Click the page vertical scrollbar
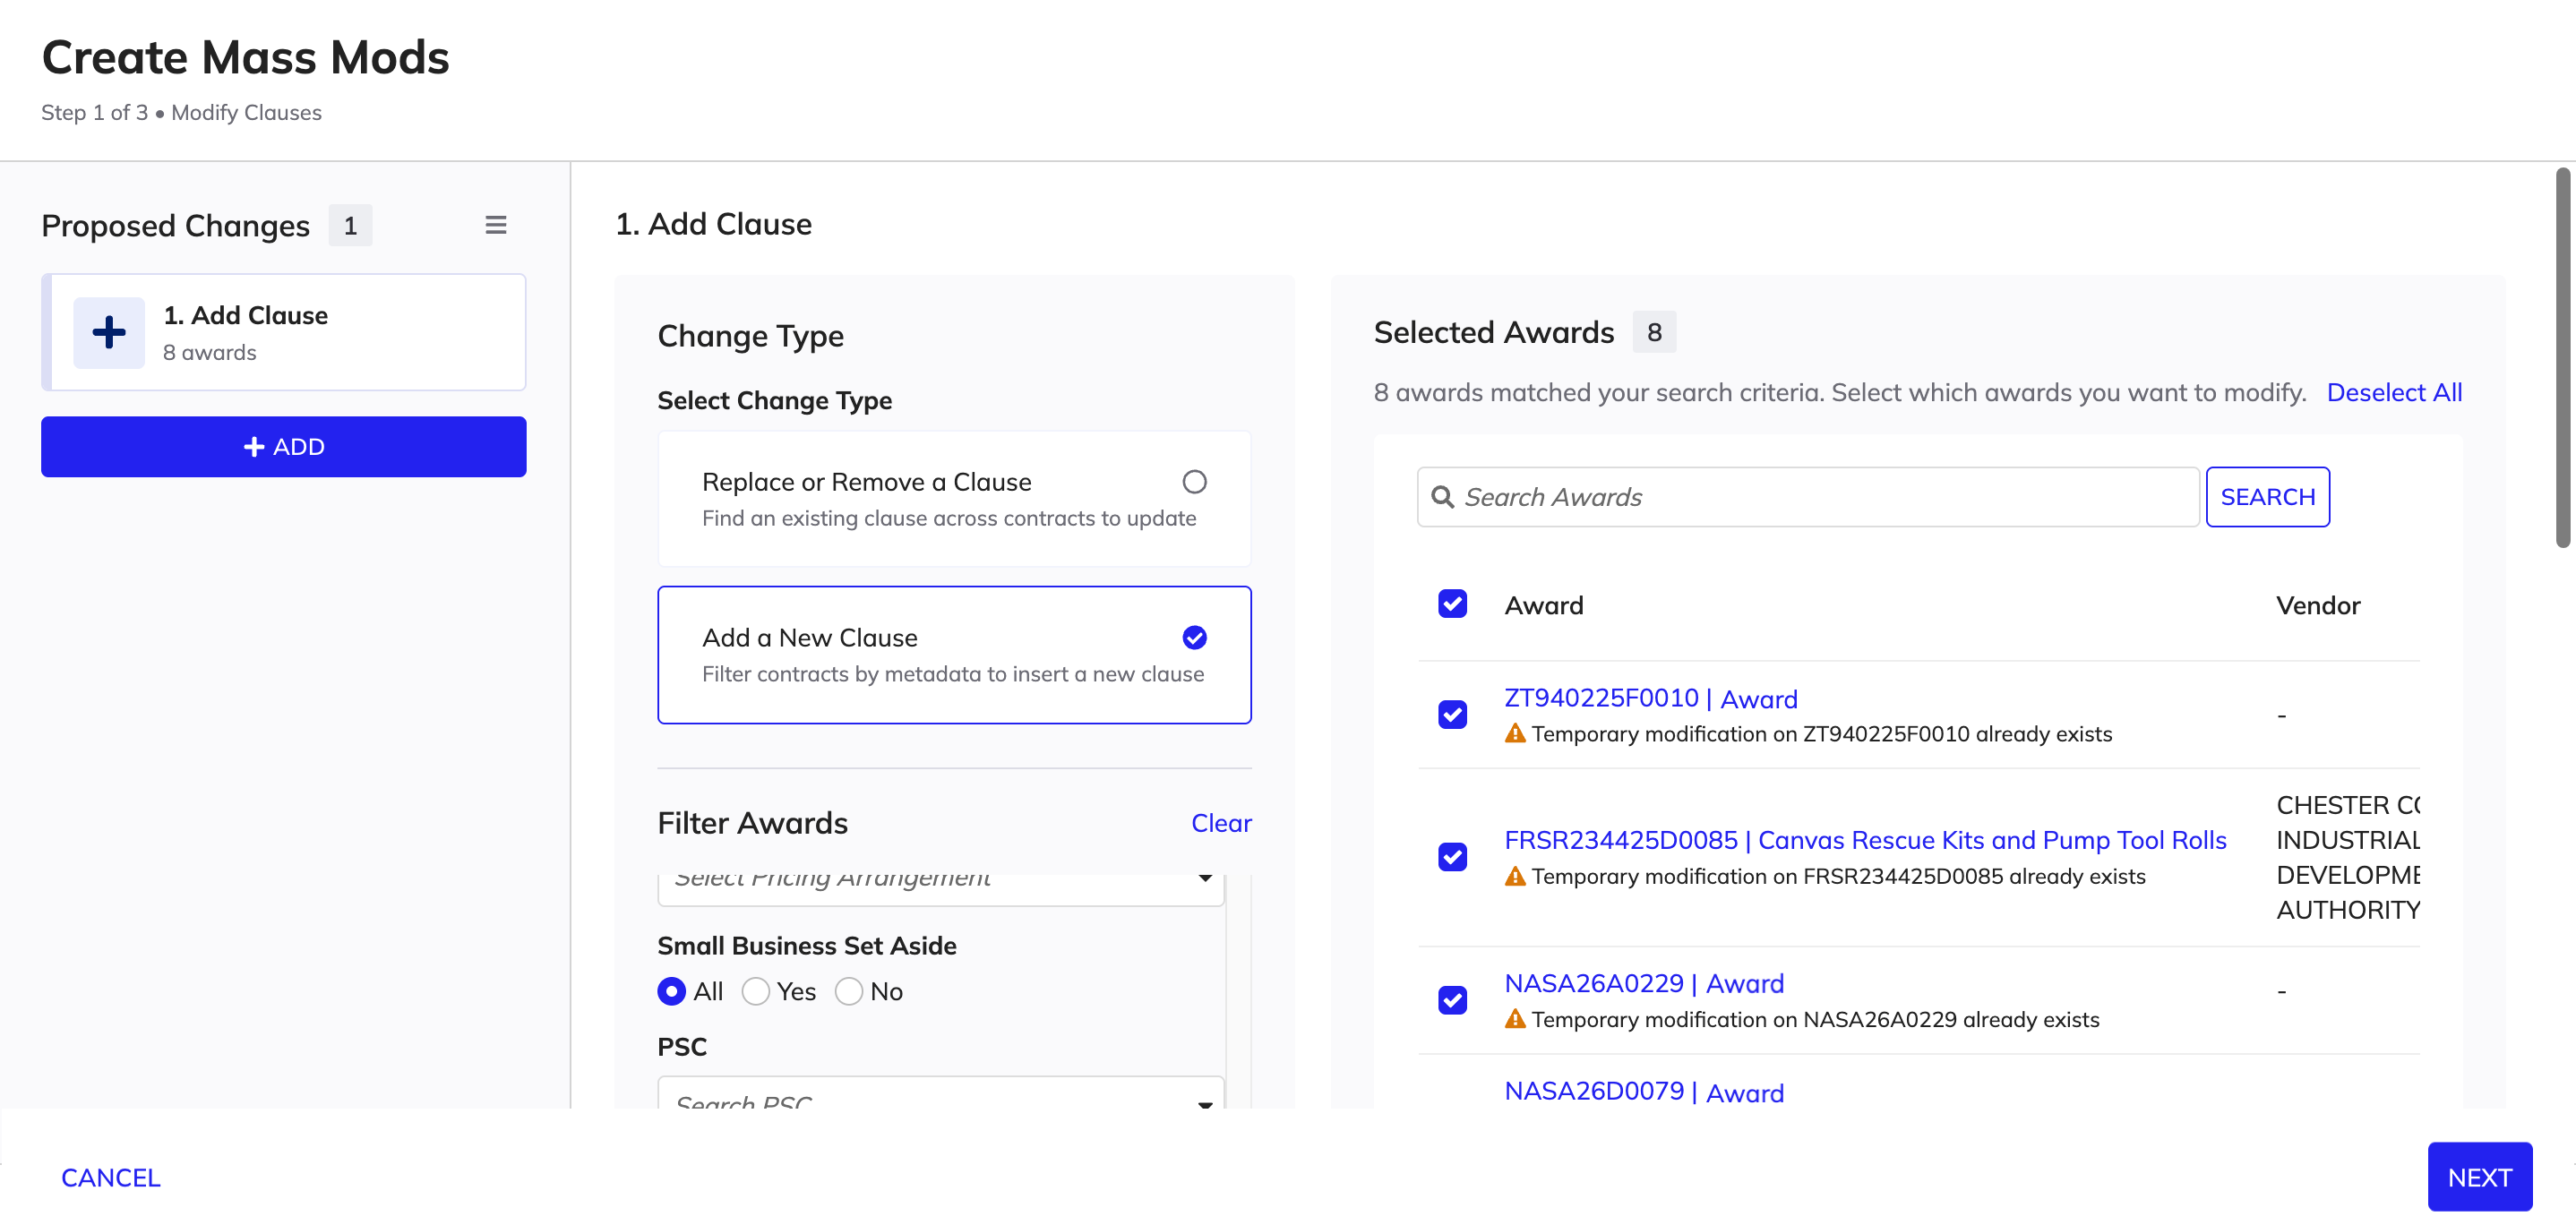Viewport: 2576px width, 1225px height. tap(2562, 357)
